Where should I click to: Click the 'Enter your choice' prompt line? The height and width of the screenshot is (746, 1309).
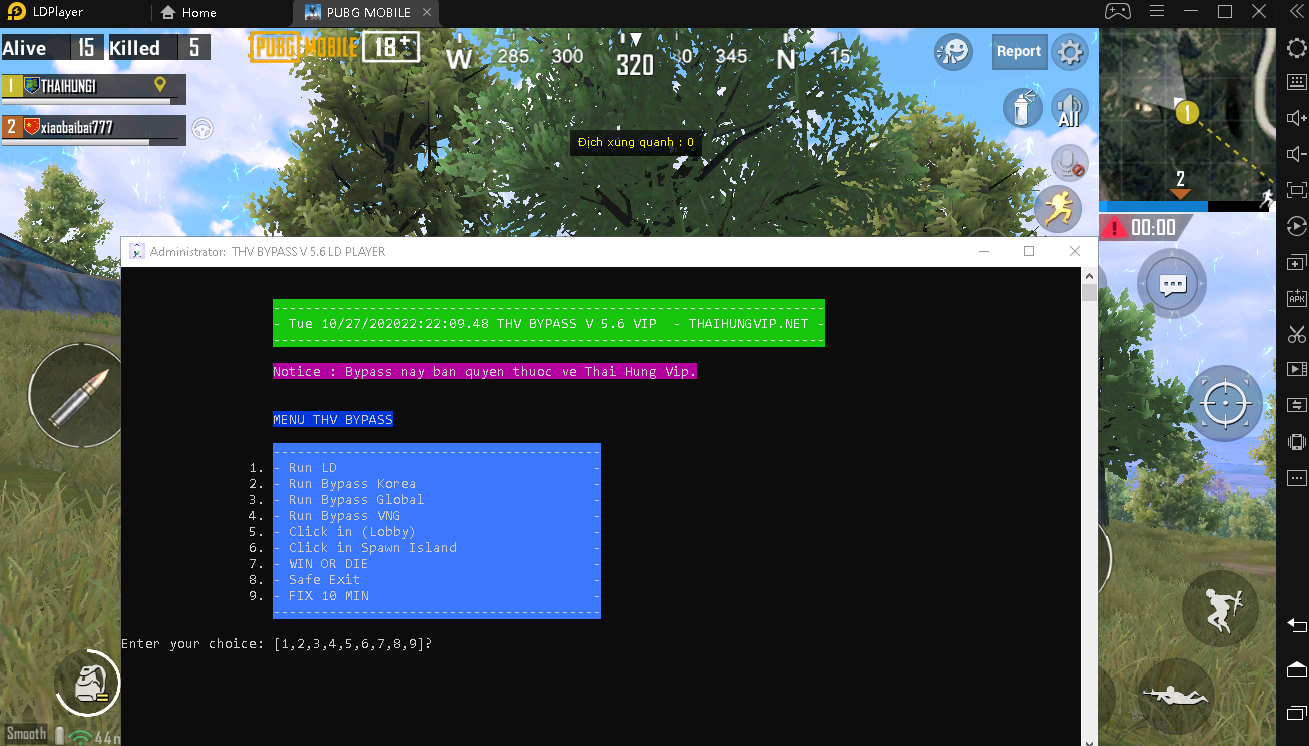277,644
